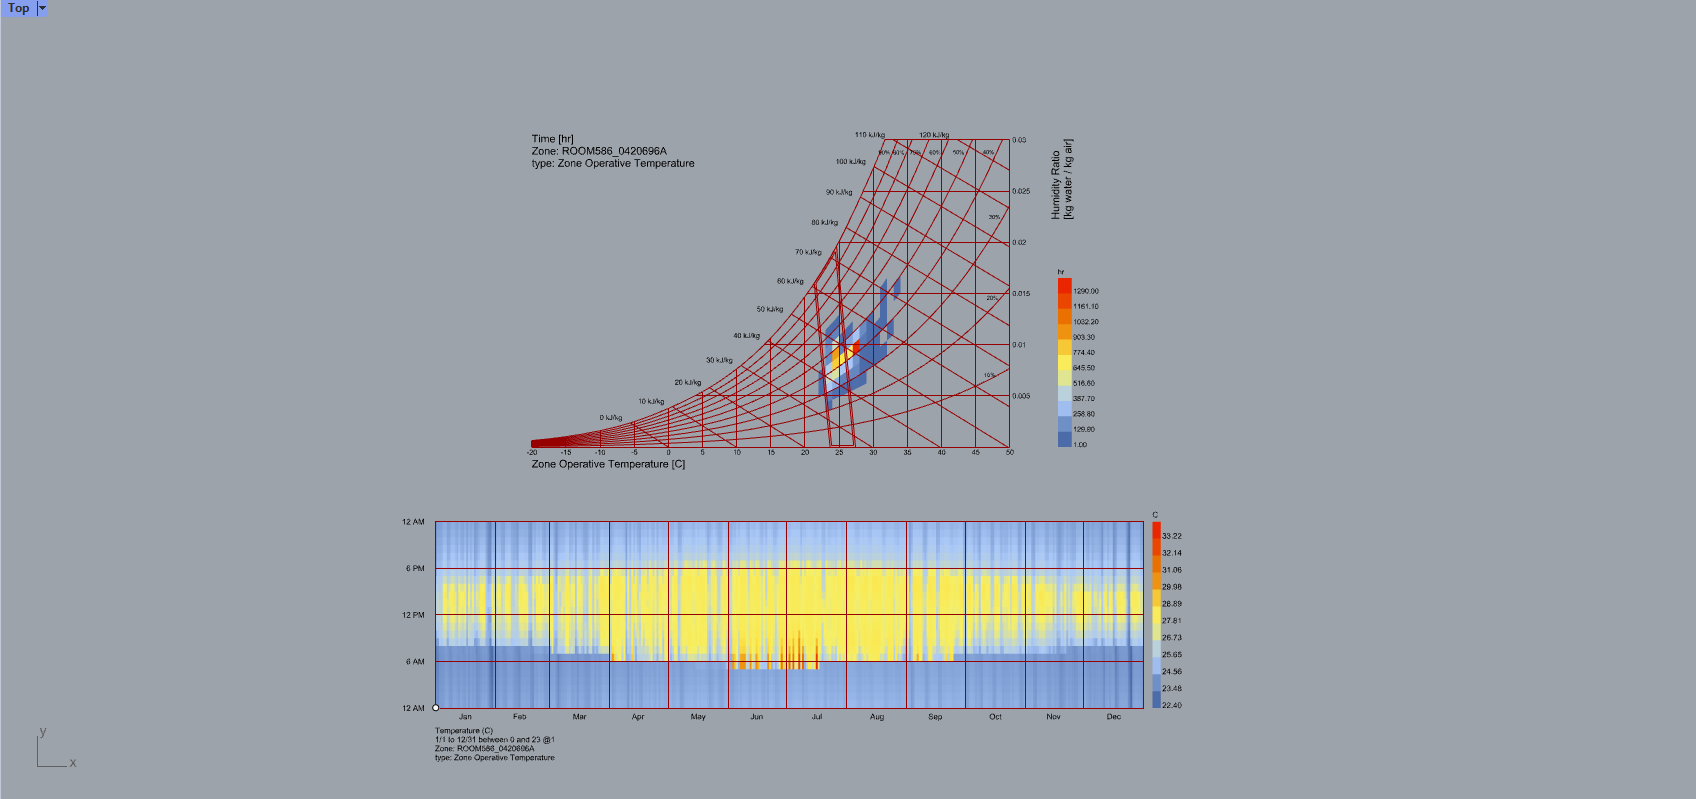
Task: Select the white origin point of the heatmap
Action: pyautogui.click(x=436, y=708)
